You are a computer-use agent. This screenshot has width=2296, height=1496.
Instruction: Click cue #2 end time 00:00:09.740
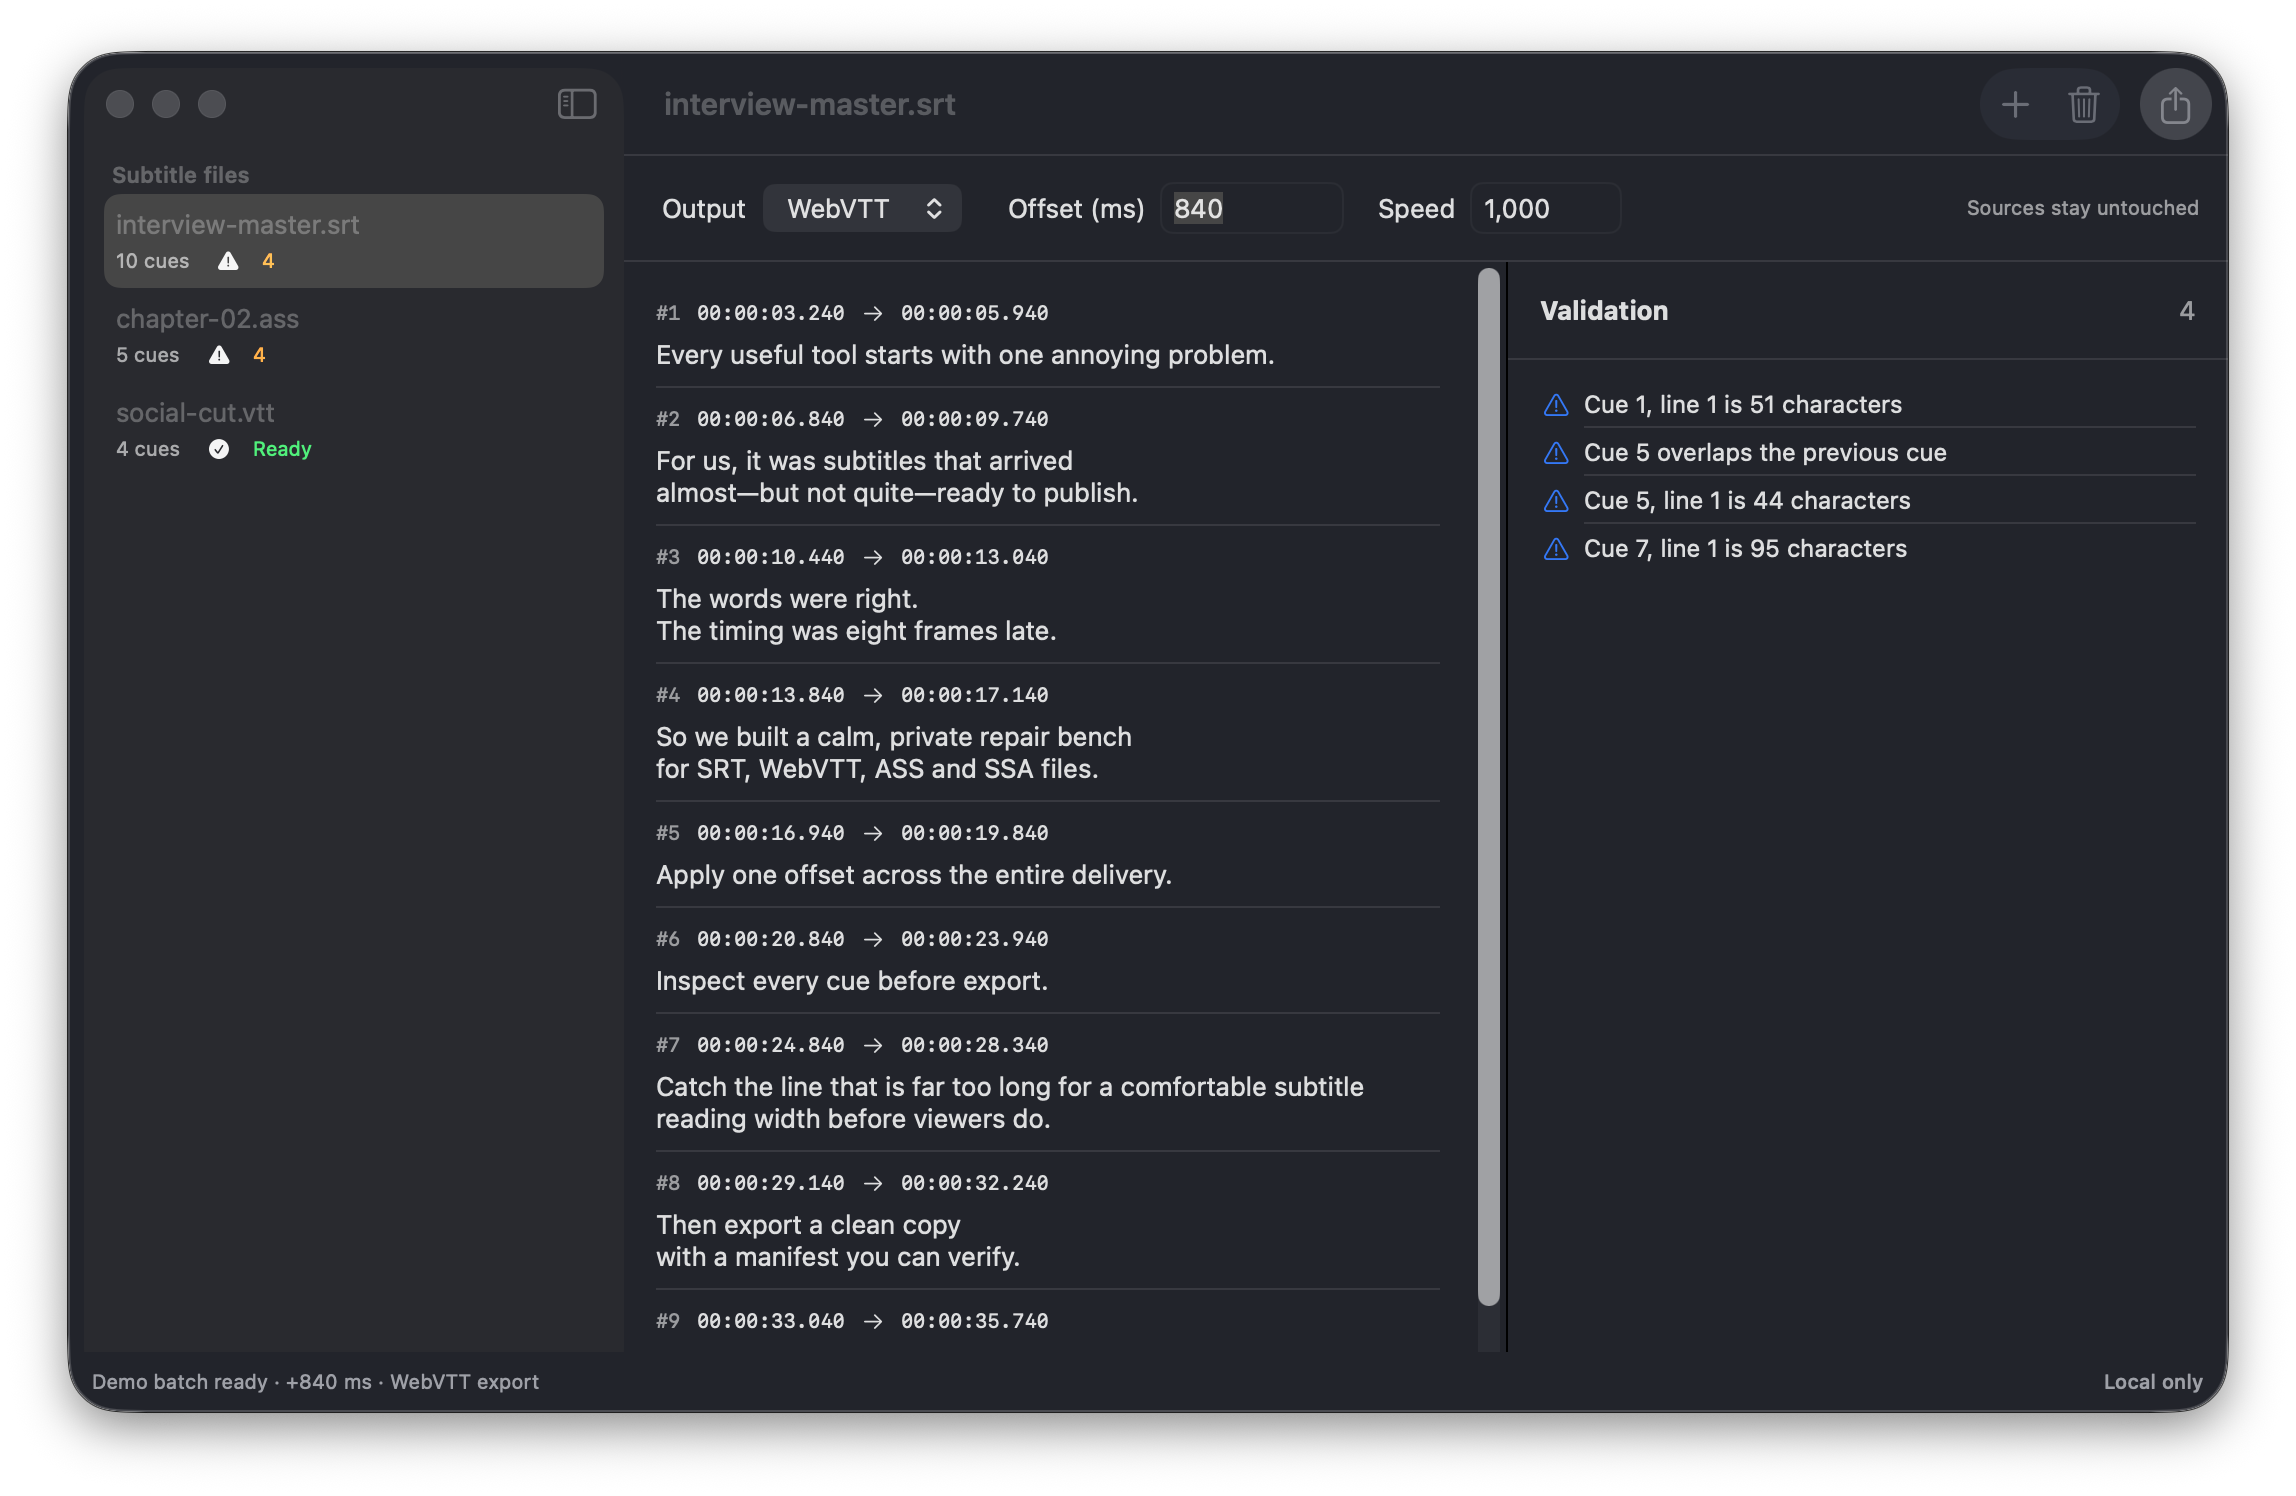975,419
